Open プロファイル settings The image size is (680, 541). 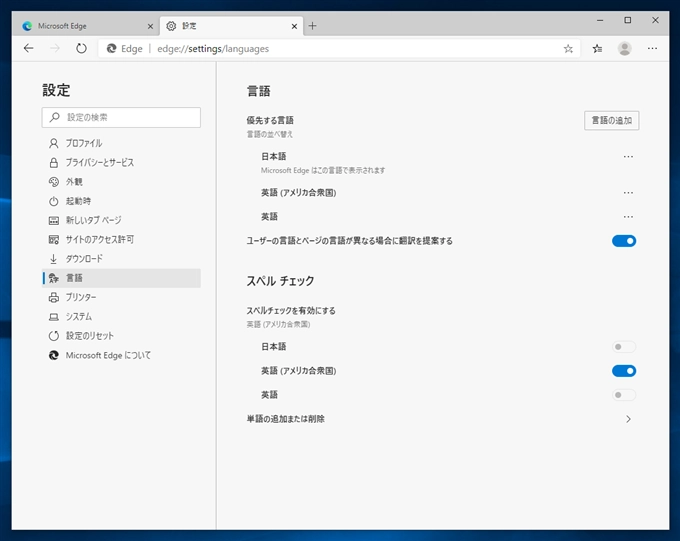pos(121,143)
